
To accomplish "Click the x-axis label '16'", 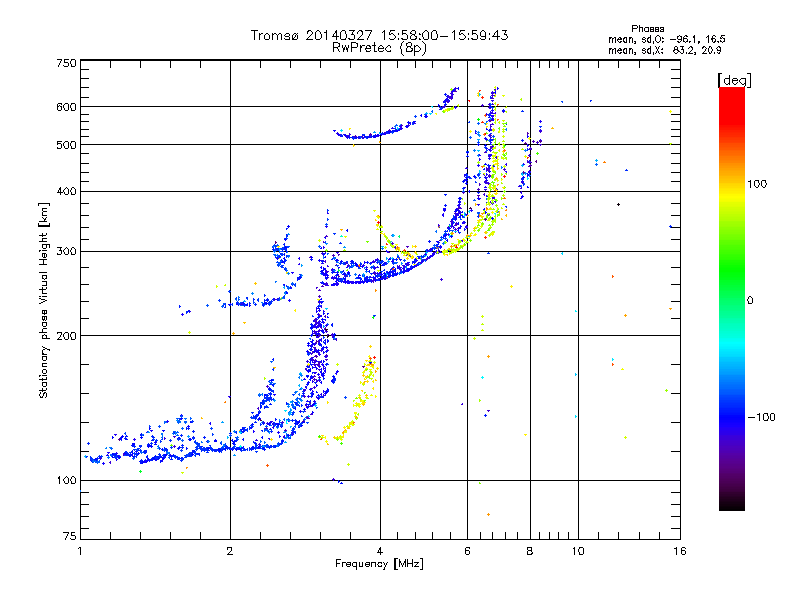I will pyautogui.click(x=680, y=551).
